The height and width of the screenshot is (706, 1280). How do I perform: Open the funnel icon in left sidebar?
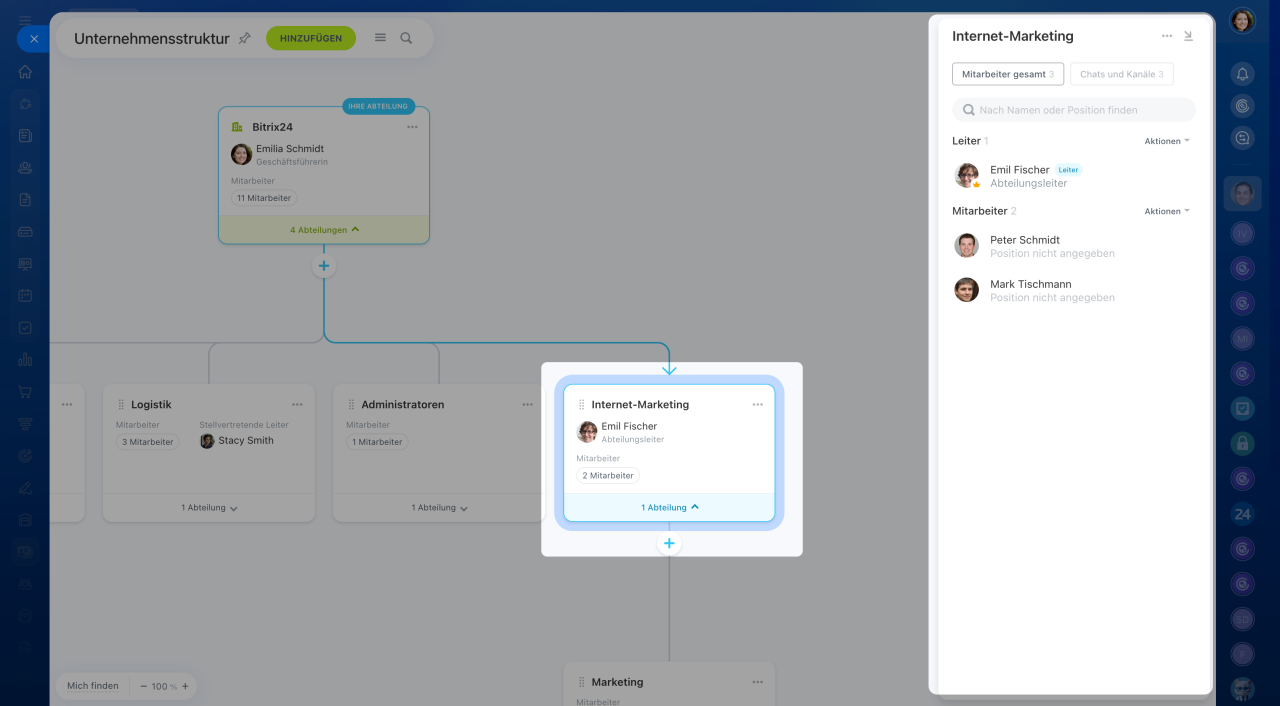point(25,424)
